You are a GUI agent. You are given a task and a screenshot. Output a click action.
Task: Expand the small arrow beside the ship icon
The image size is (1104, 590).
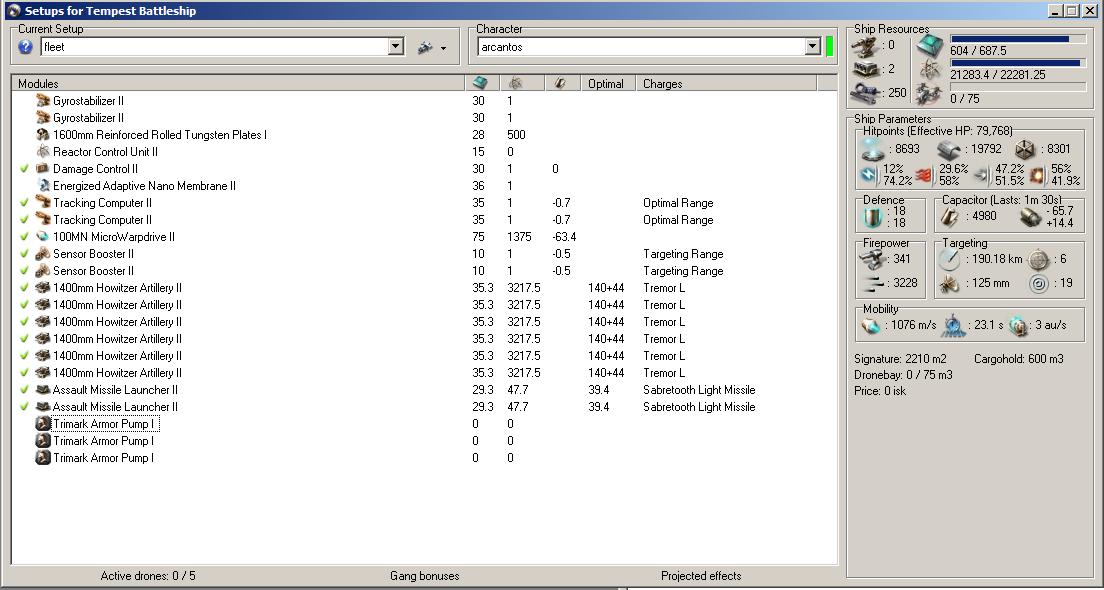(444, 49)
